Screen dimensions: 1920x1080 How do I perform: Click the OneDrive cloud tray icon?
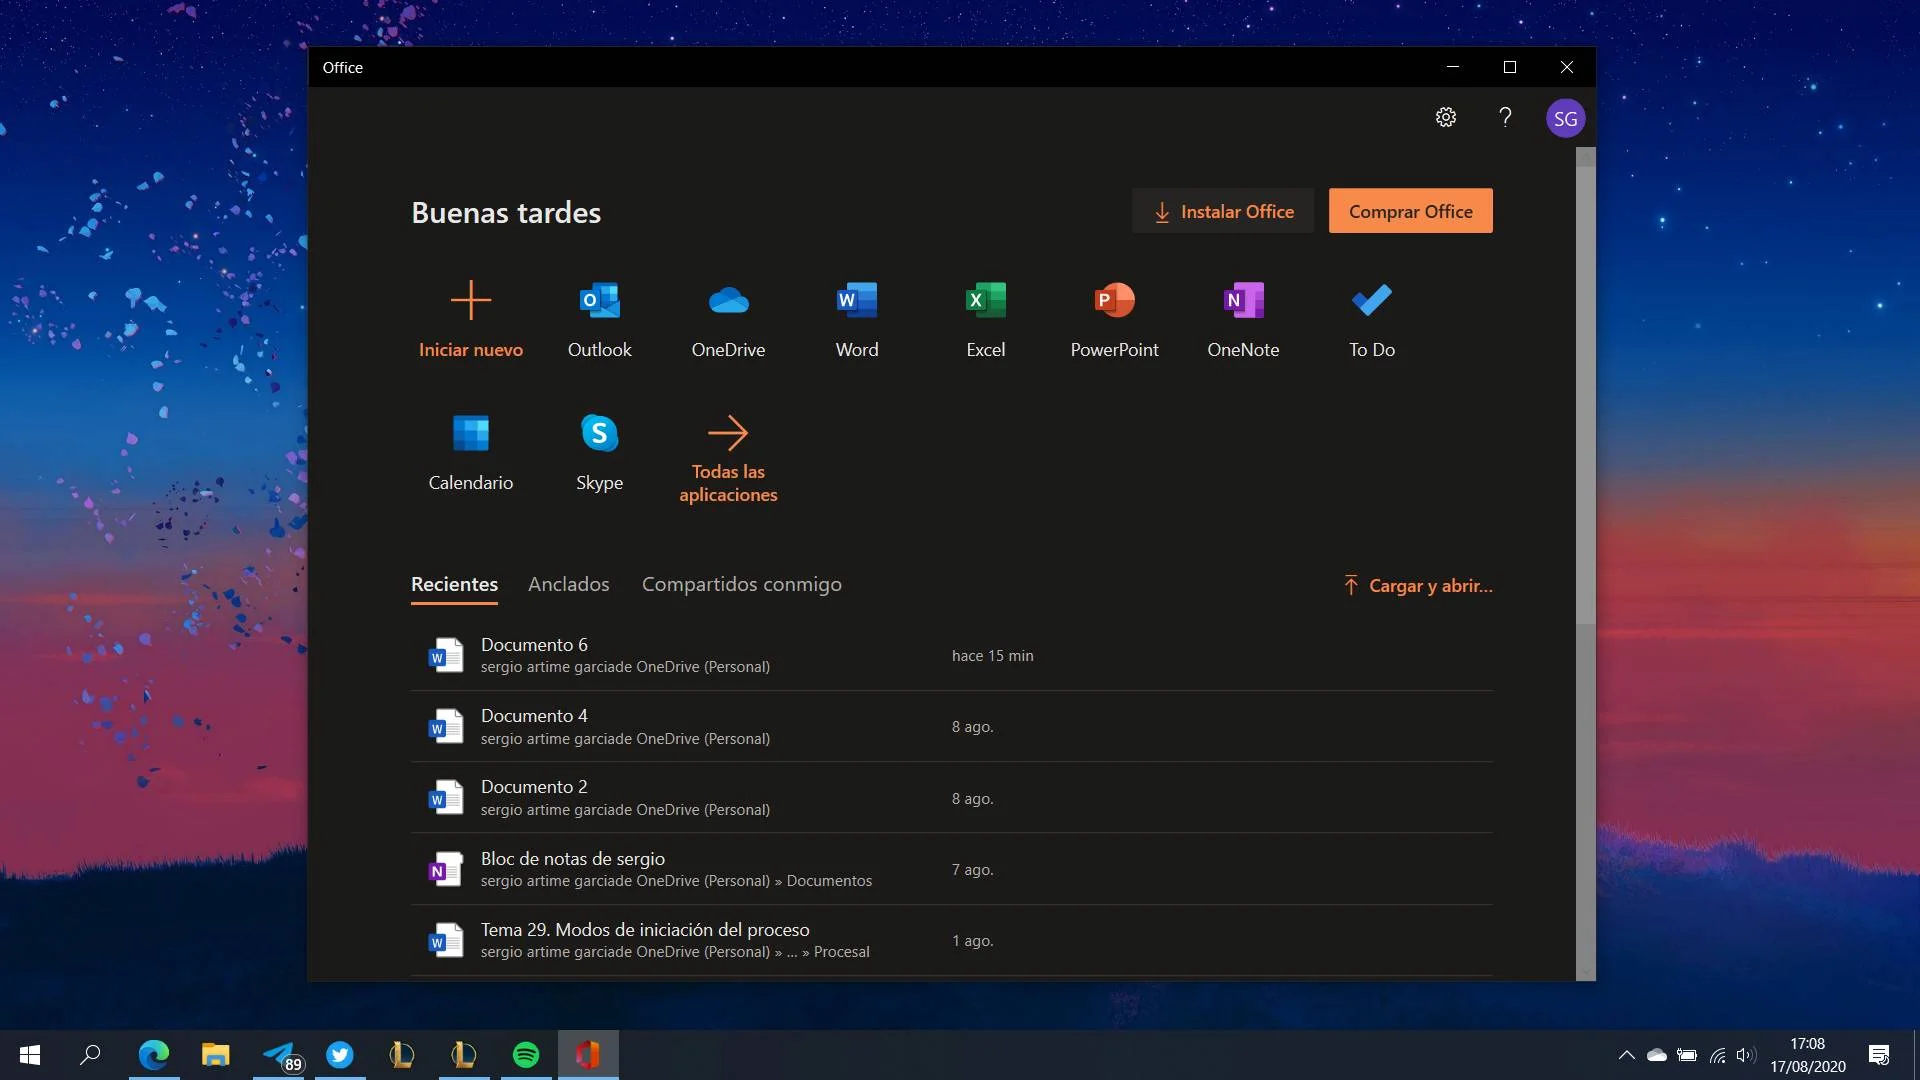tap(1657, 1055)
